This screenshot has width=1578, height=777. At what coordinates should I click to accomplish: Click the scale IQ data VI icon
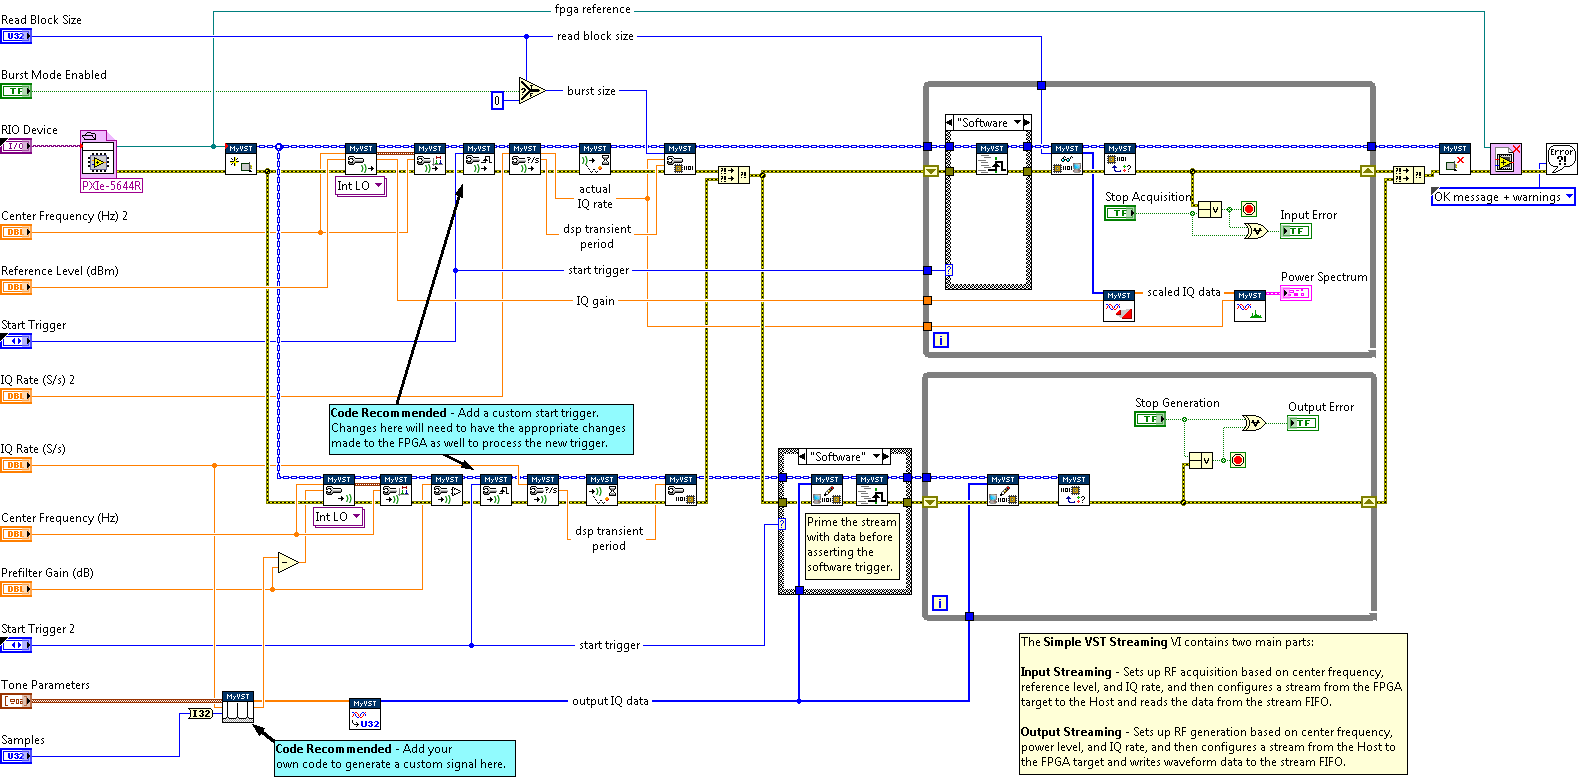click(x=1118, y=306)
